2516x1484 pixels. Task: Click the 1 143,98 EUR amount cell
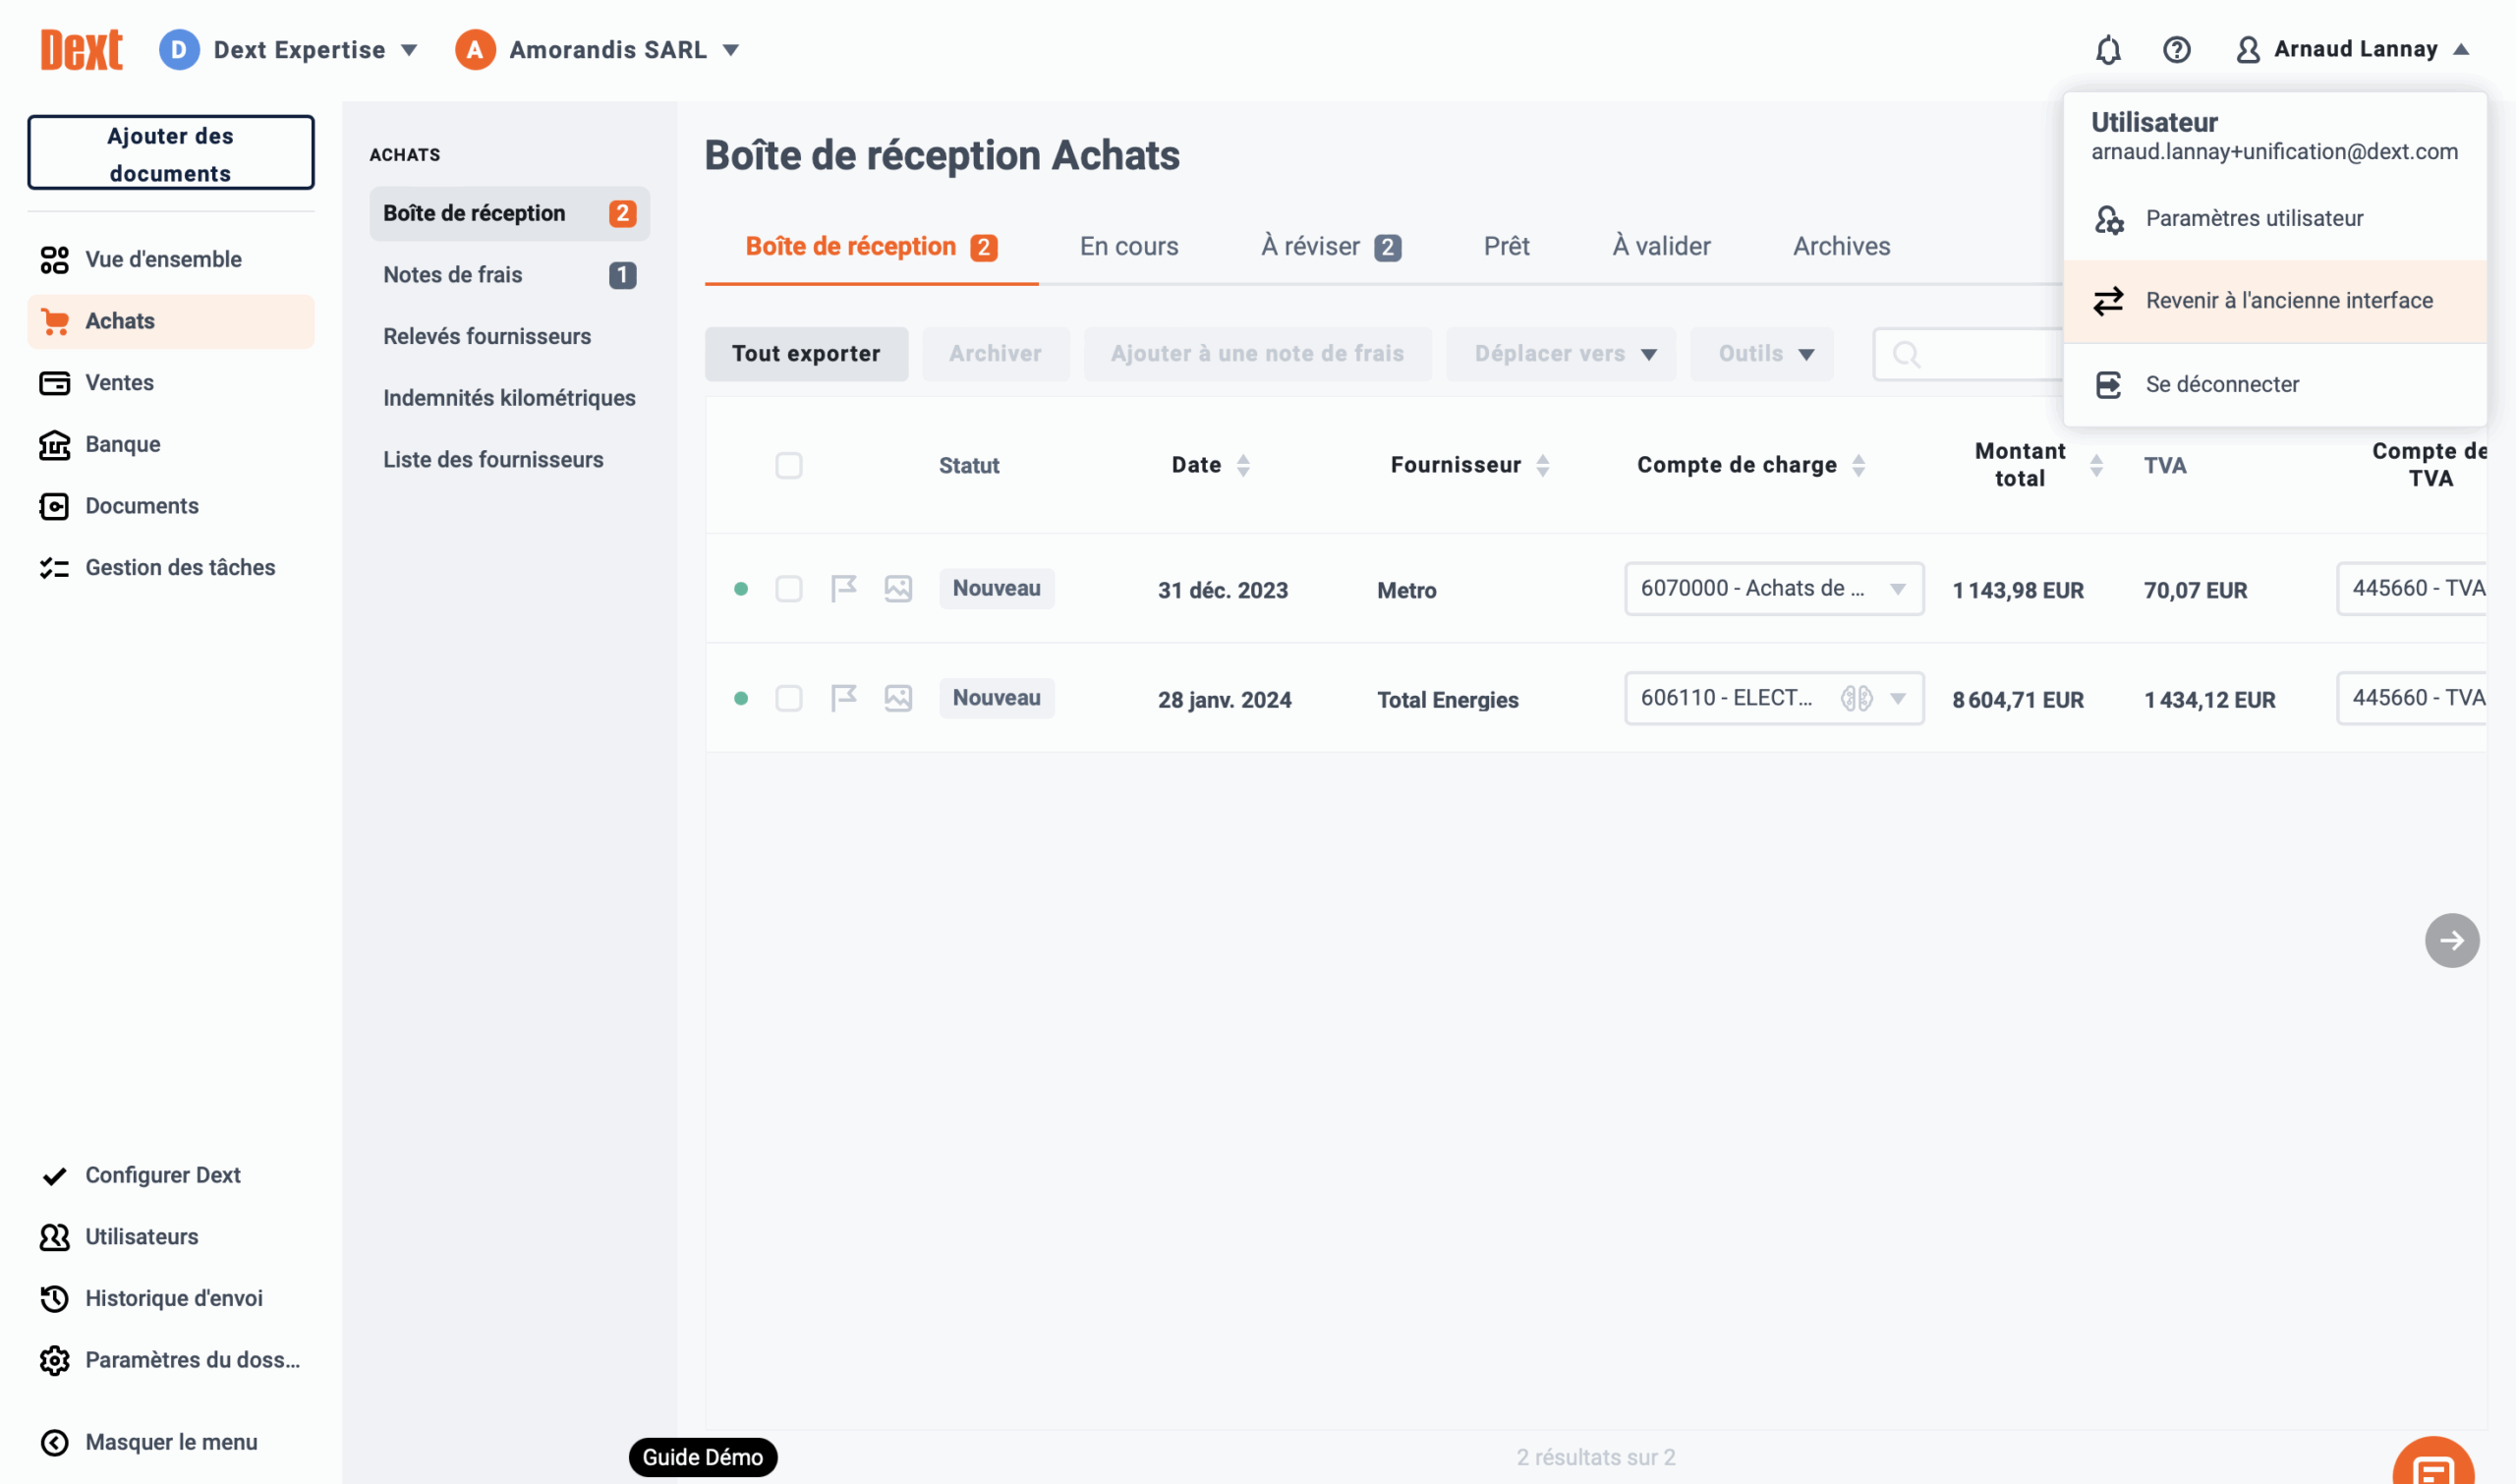2017,590
